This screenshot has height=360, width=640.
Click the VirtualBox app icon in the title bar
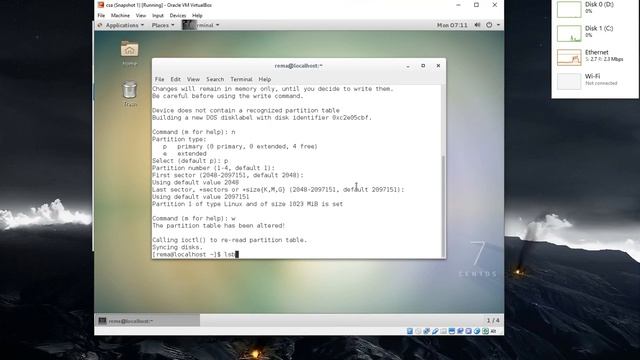pyautogui.click(x=101, y=5)
